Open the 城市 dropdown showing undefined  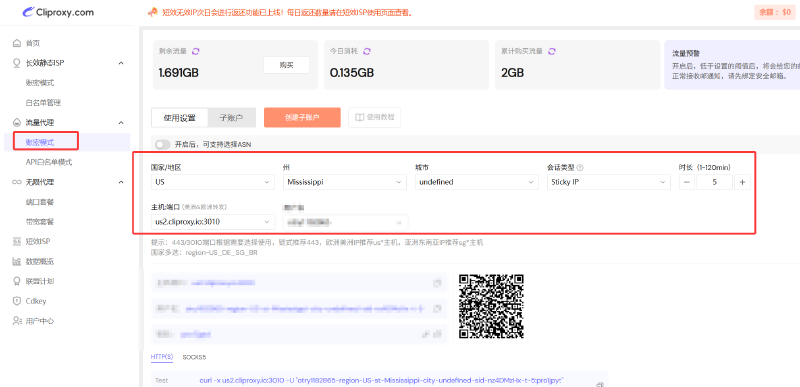pos(477,182)
